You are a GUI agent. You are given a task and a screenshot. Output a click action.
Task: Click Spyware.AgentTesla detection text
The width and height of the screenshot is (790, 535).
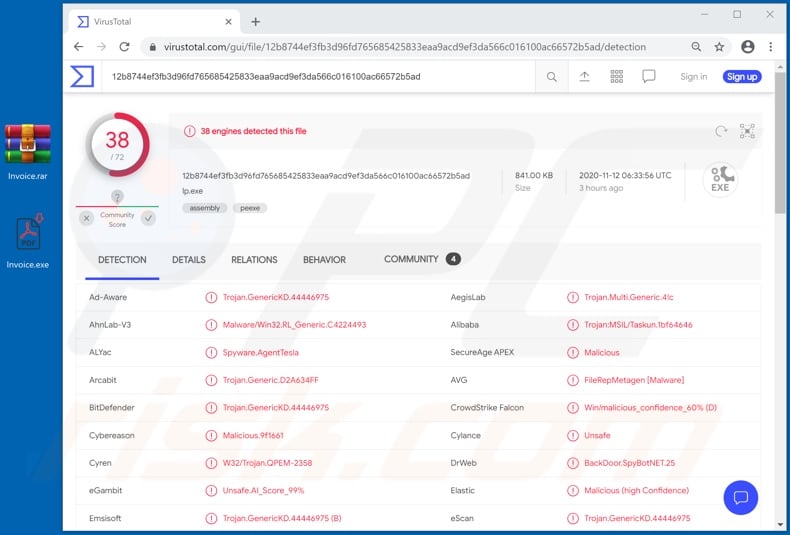coord(260,353)
